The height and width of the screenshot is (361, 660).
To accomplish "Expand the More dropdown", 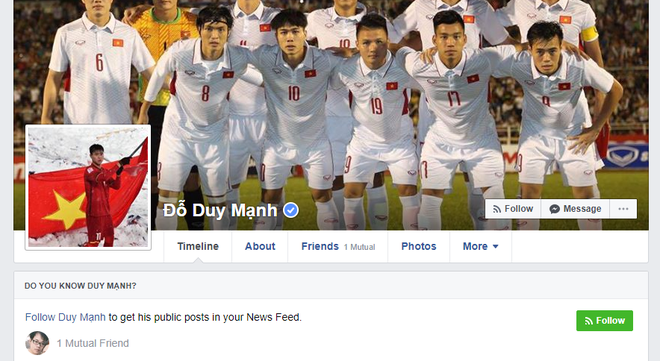I will pyautogui.click(x=481, y=247).
